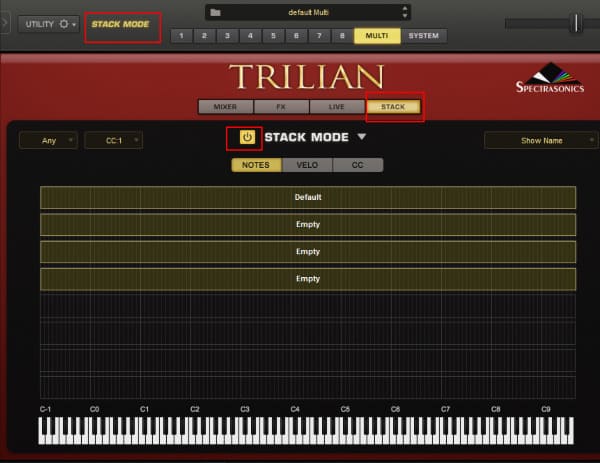Open the Any channel dropdown

49,140
